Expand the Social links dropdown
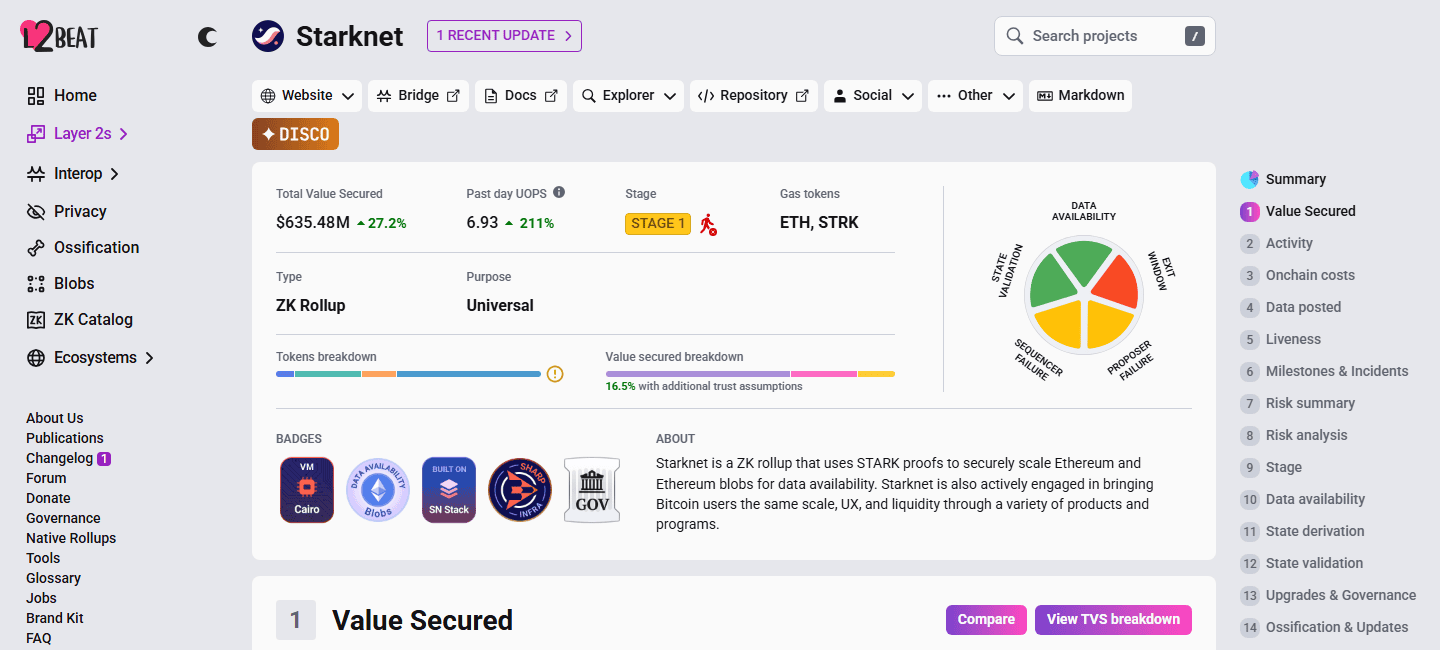The width and height of the screenshot is (1440, 650). (x=874, y=96)
